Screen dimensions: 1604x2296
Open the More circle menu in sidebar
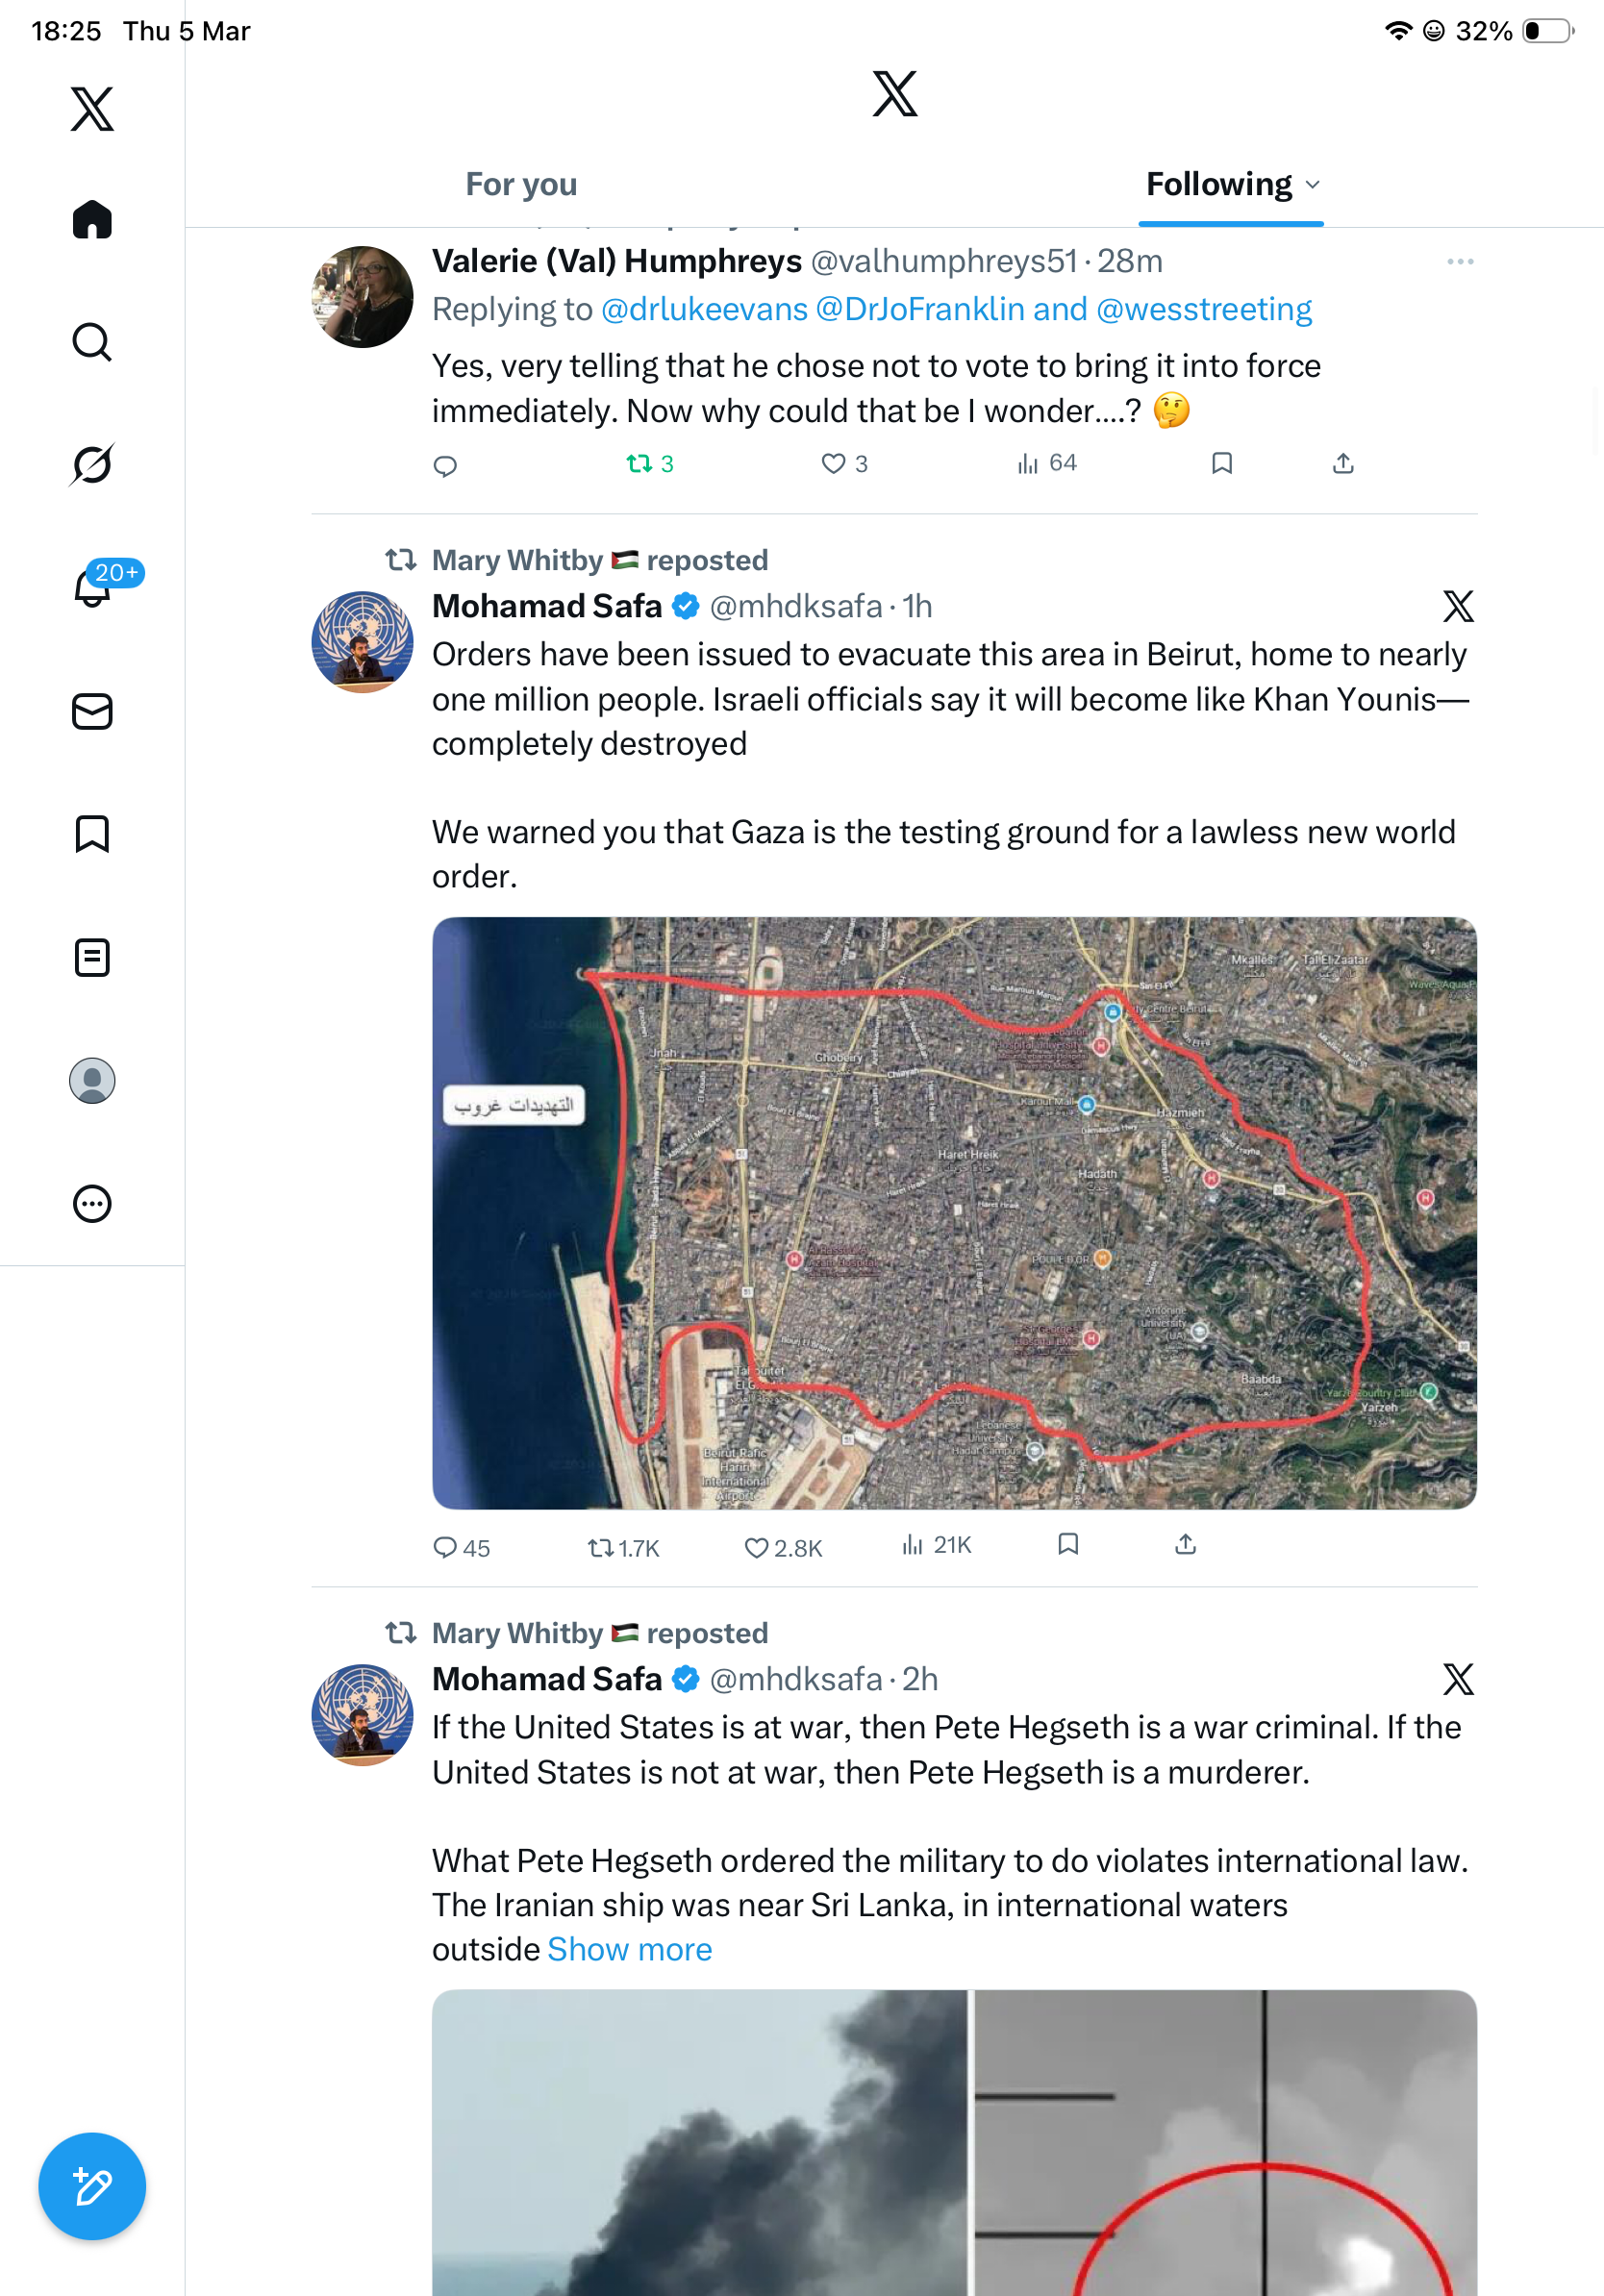92,1203
